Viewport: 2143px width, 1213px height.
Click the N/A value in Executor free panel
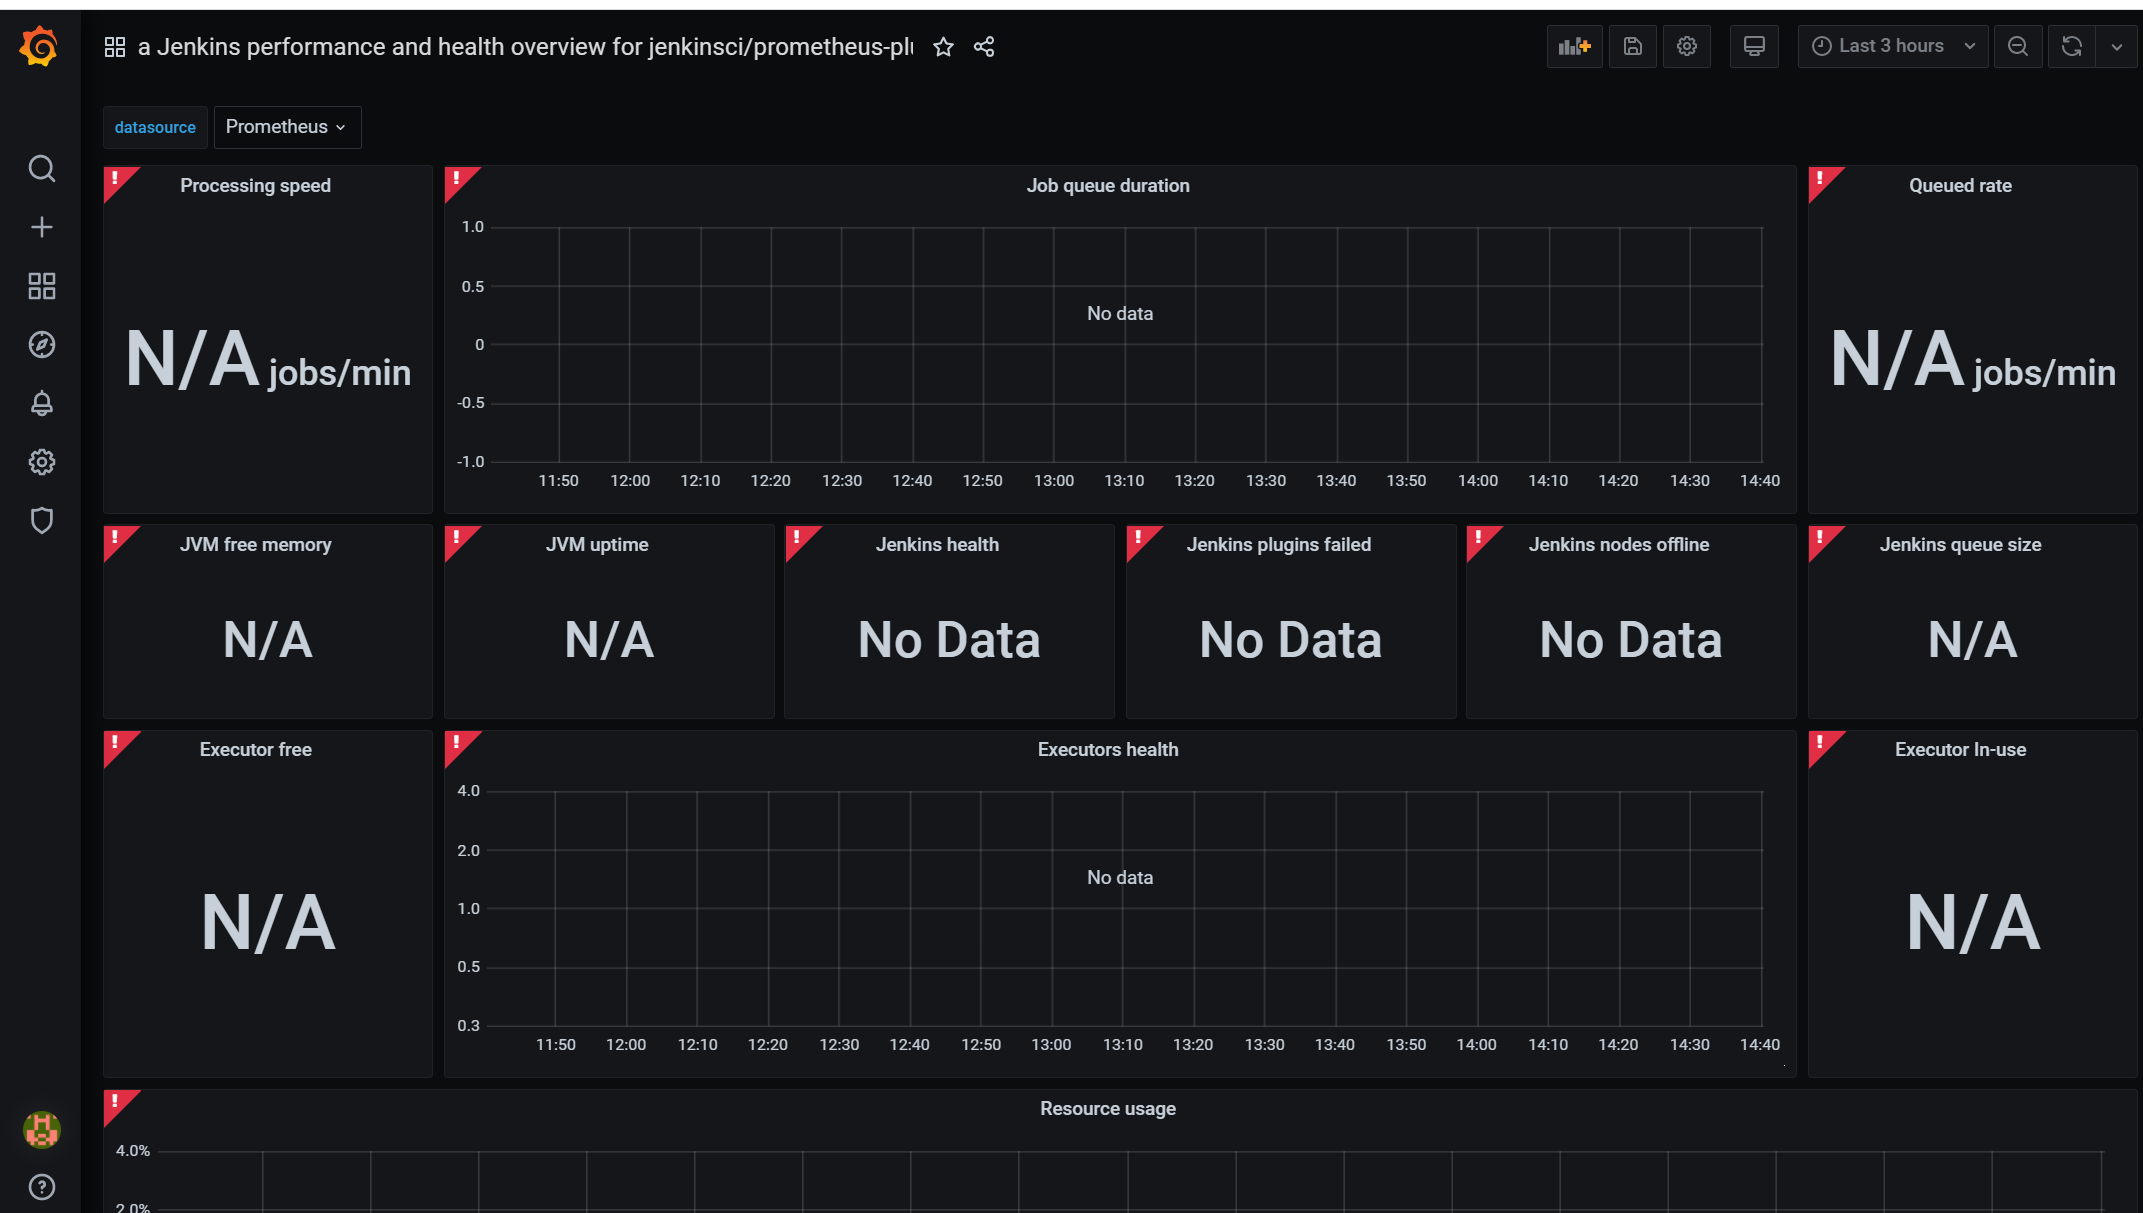[268, 923]
